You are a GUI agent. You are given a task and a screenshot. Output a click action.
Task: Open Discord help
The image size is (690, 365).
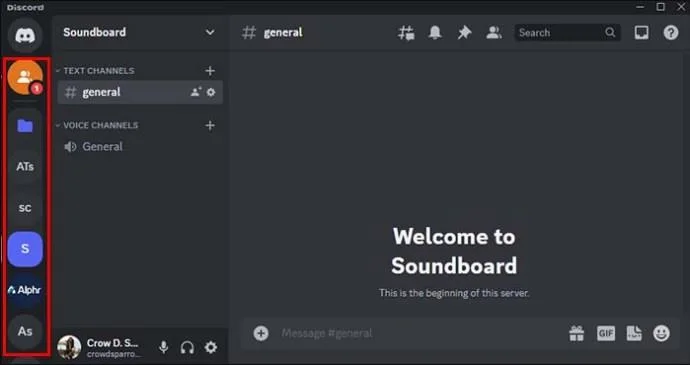pyautogui.click(x=671, y=33)
